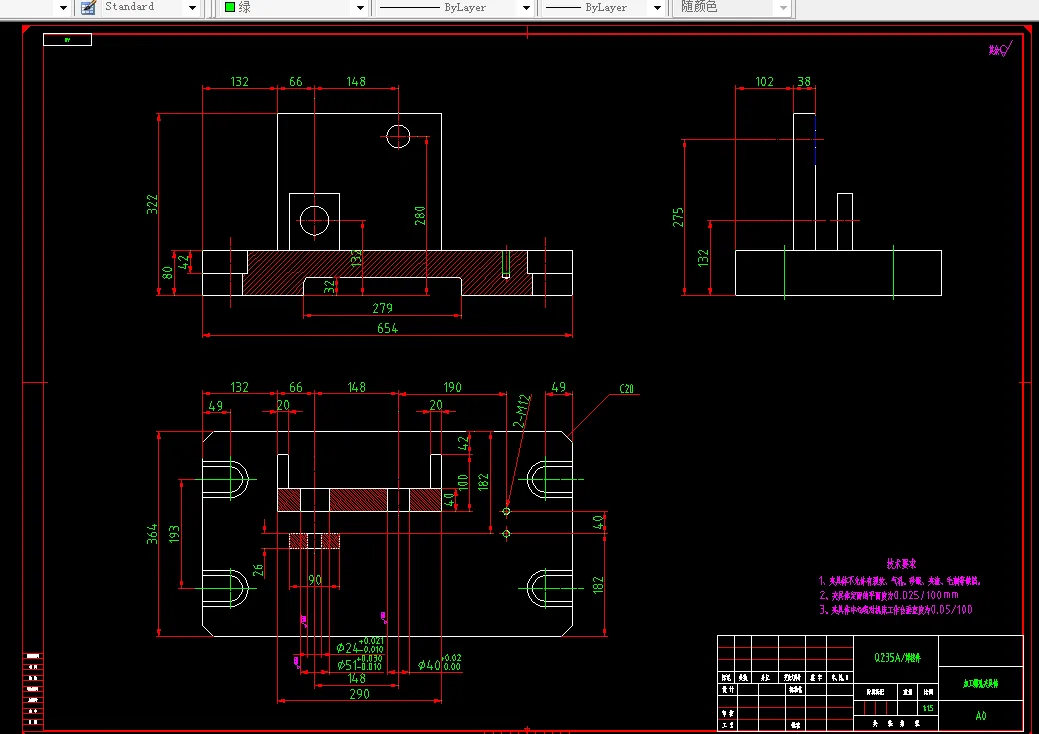Select the 280 vertical dimension
The height and width of the screenshot is (734, 1039).
tap(420, 215)
